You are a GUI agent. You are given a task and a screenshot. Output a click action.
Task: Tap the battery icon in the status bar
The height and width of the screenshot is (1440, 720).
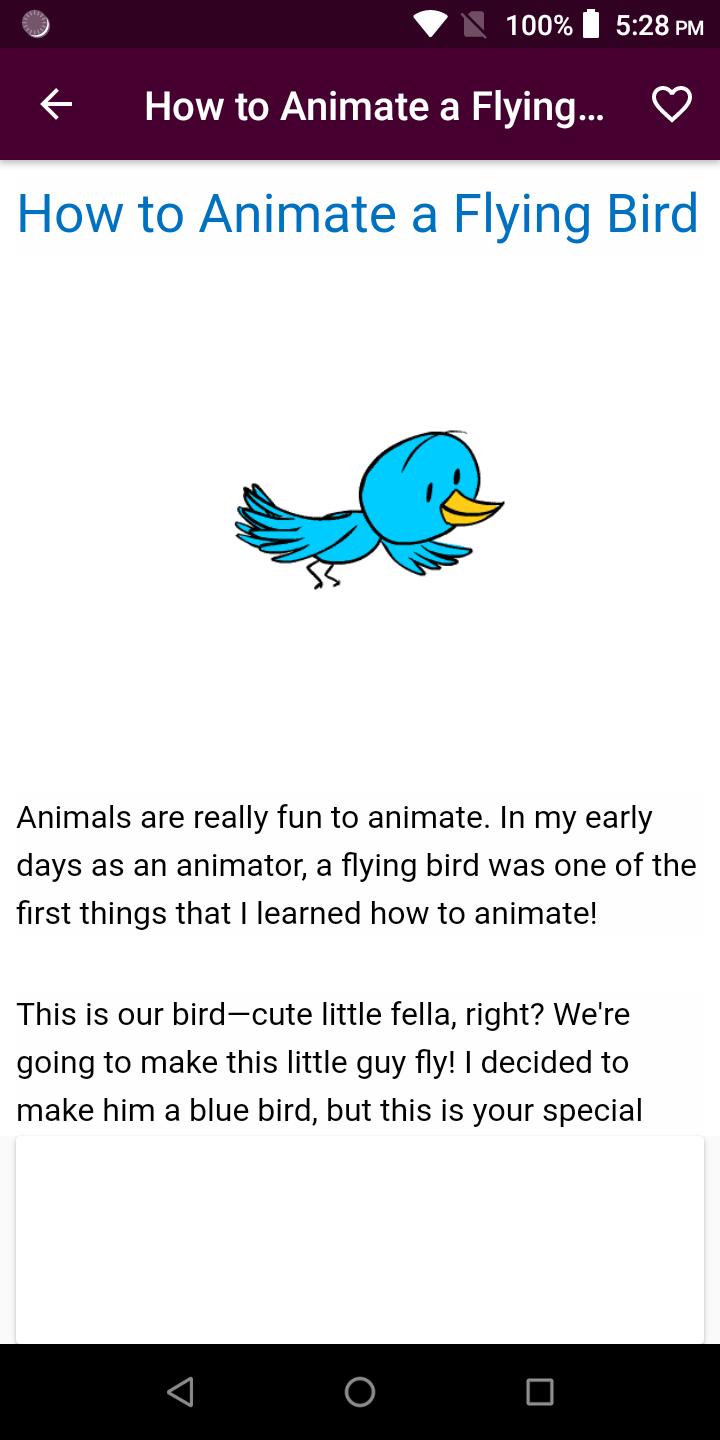pos(591,24)
